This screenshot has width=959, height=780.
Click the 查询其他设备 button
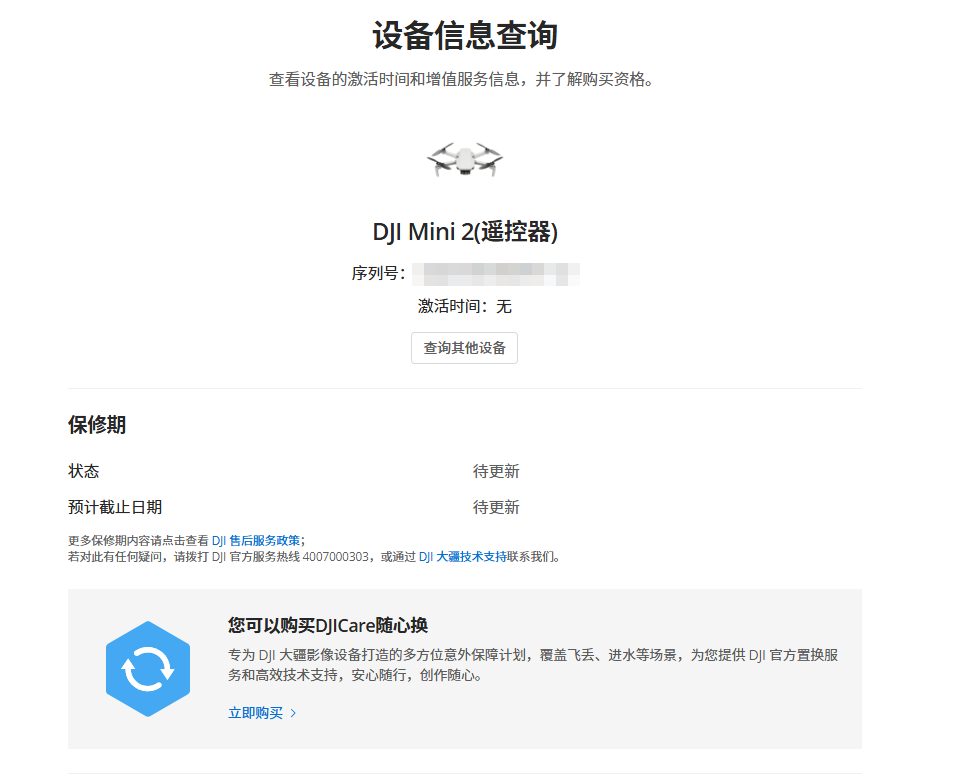coord(464,348)
